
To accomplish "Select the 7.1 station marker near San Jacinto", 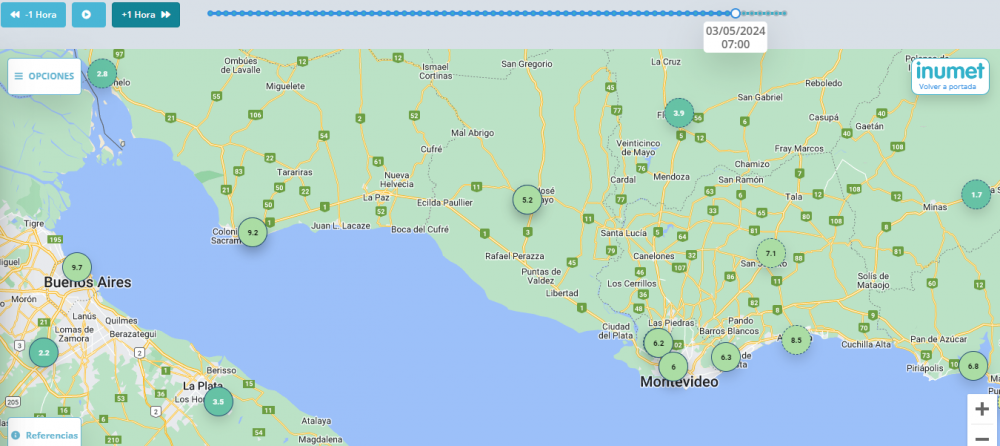I will (x=771, y=254).
